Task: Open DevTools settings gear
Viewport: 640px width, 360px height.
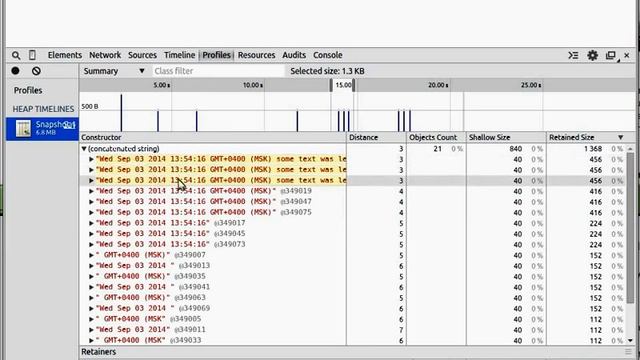Action: click(x=592, y=55)
